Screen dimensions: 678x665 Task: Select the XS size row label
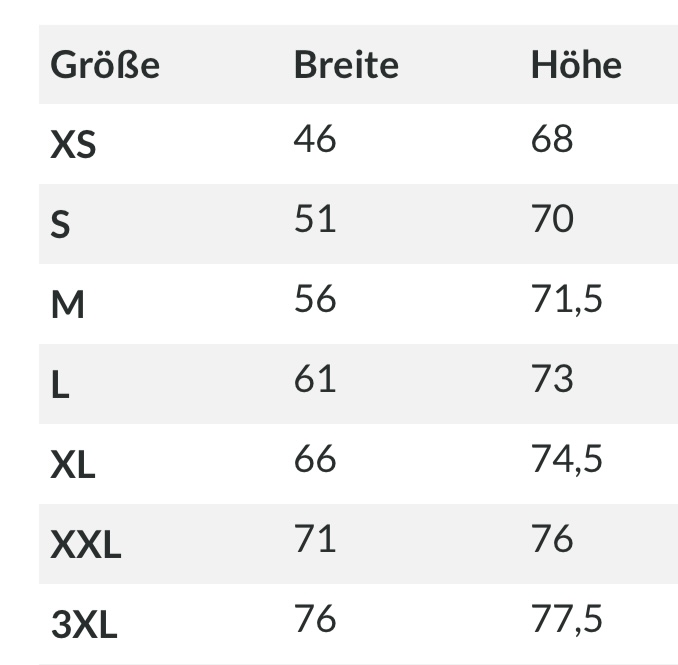click(73, 146)
